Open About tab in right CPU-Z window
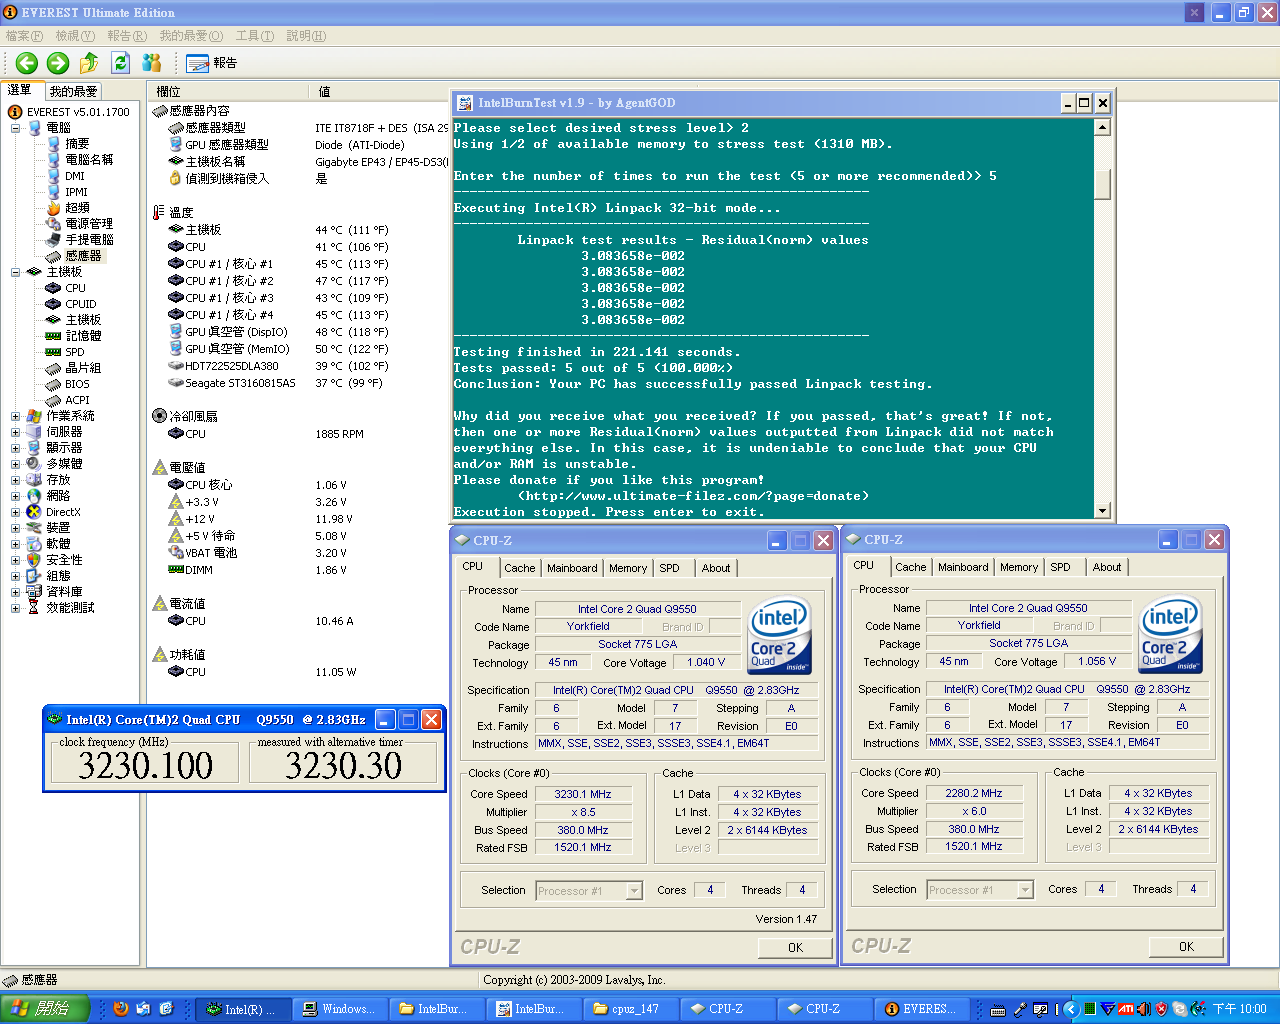The height and width of the screenshot is (1024, 1280). 1107,567
